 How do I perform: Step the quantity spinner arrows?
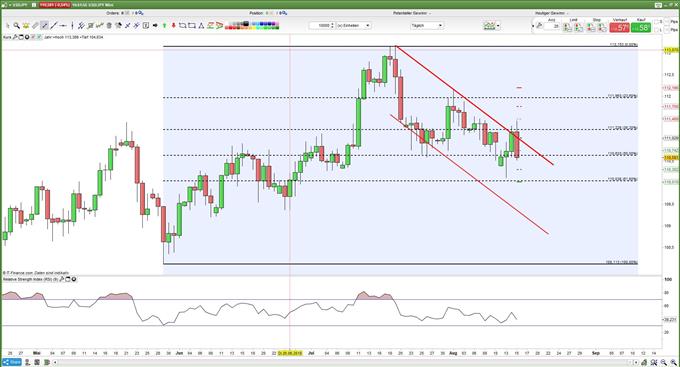pos(332,26)
